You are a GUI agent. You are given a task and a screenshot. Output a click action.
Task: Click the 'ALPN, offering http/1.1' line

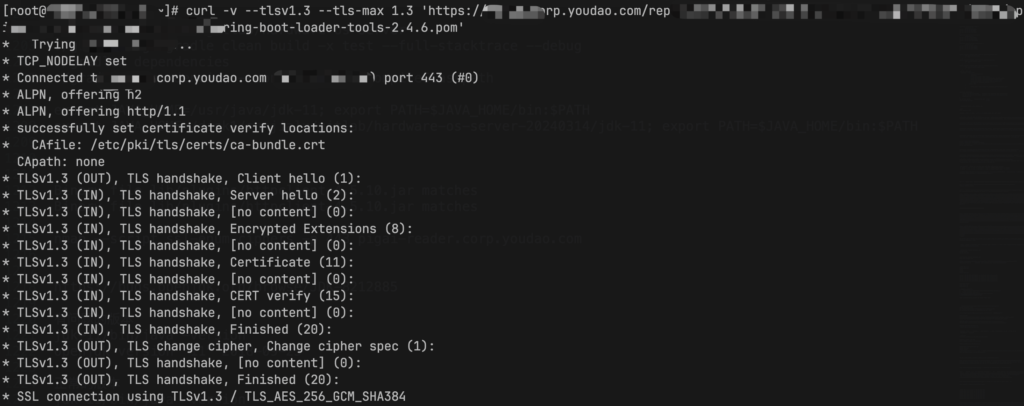pyautogui.click(x=94, y=112)
